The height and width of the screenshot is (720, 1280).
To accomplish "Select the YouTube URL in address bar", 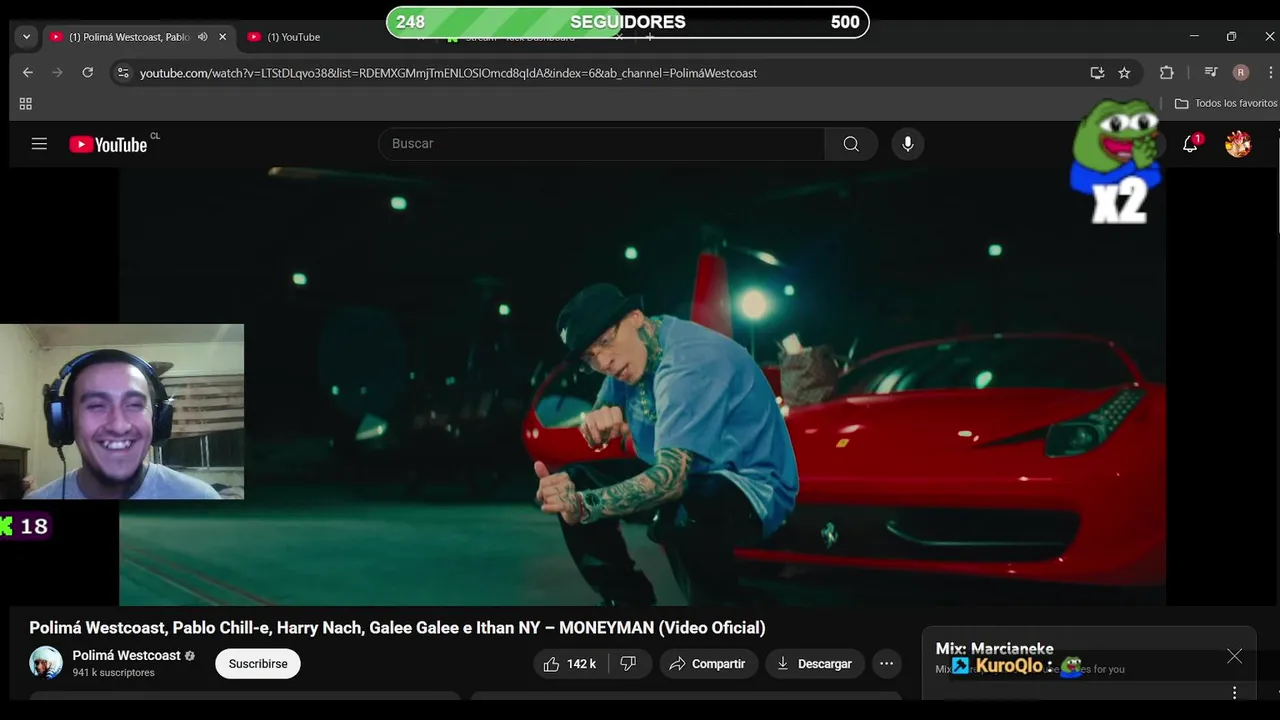I will pyautogui.click(x=448, y=73).
